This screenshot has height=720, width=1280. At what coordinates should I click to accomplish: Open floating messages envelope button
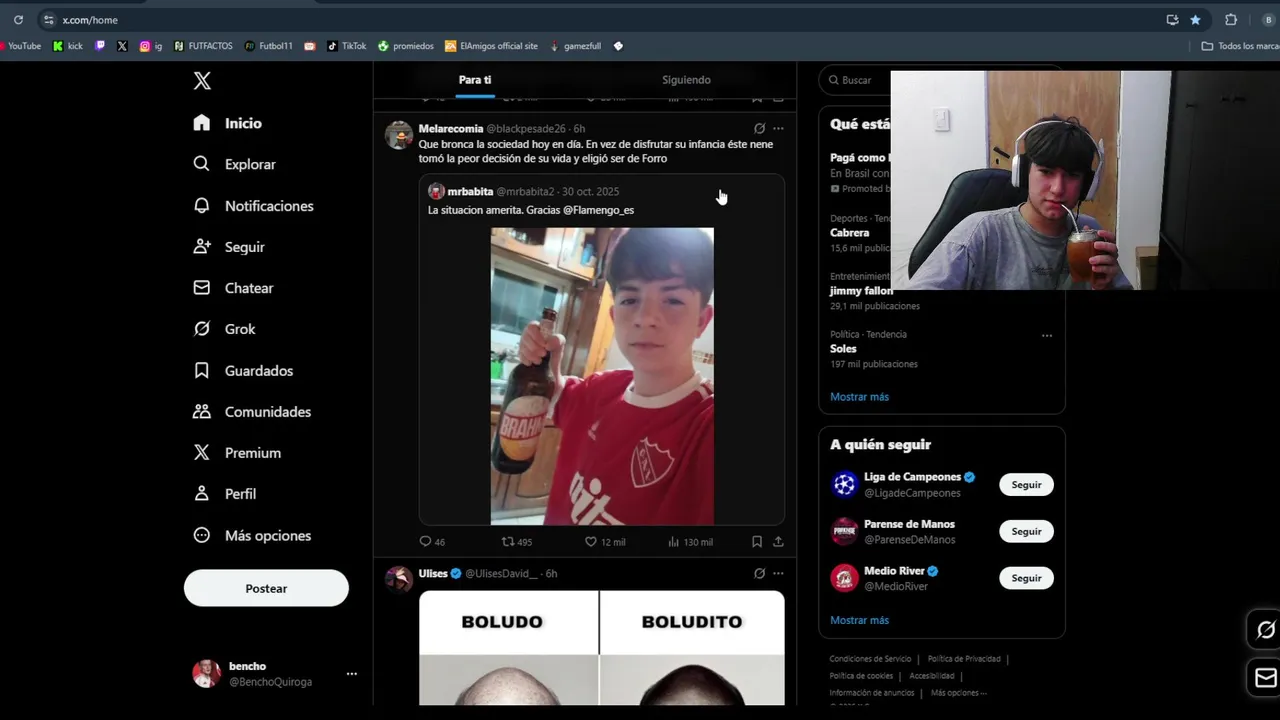click(x=1266, y=678)
